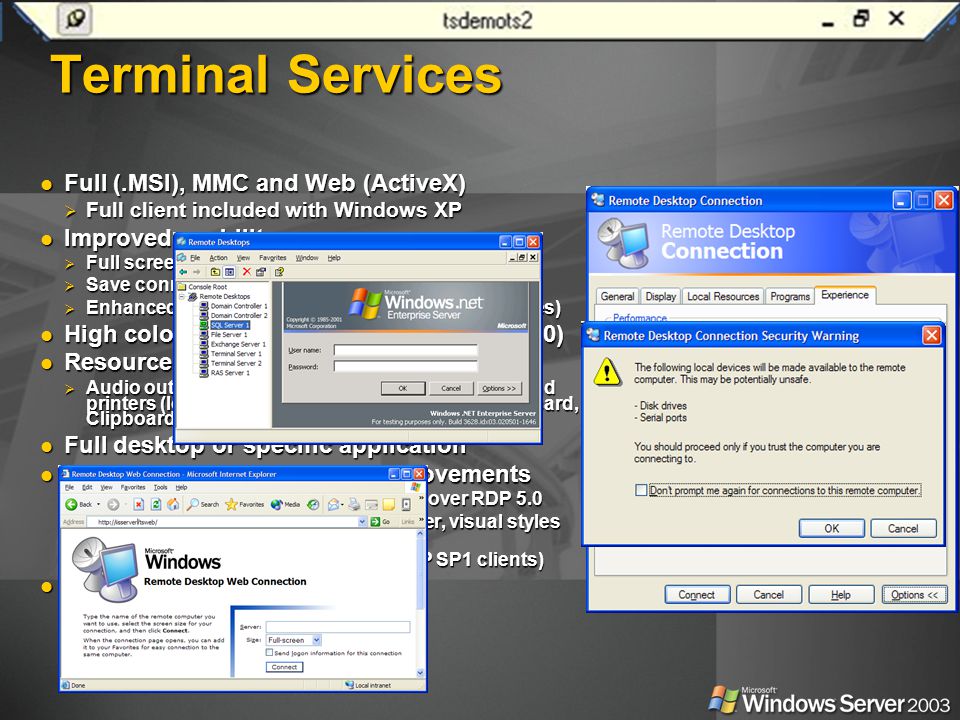Open Action menu in Remote Desktops window
Viewport: 960px width, 720px height.
pyautogui.click(x=219, y=258)
